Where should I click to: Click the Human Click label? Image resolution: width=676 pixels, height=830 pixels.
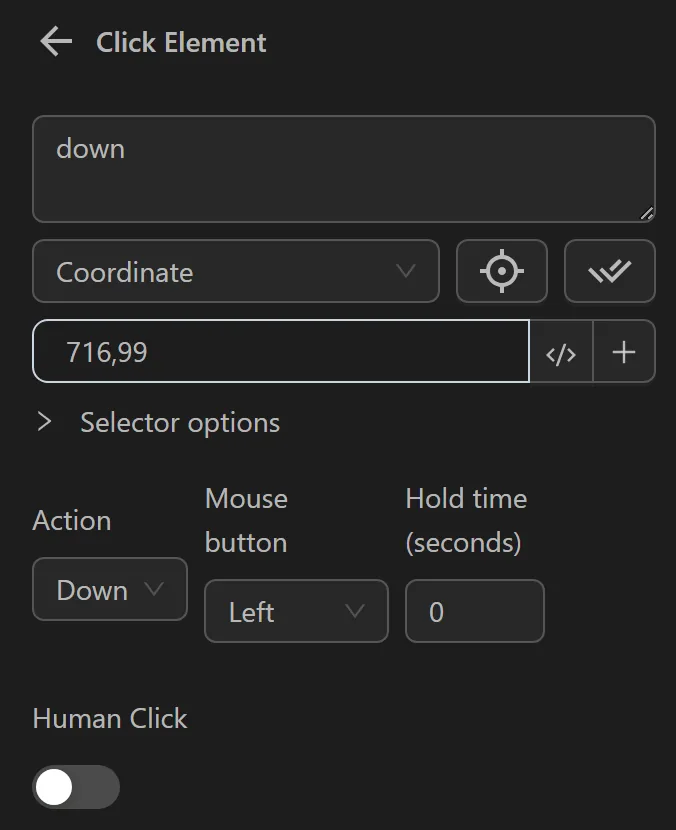pos(110,718)
